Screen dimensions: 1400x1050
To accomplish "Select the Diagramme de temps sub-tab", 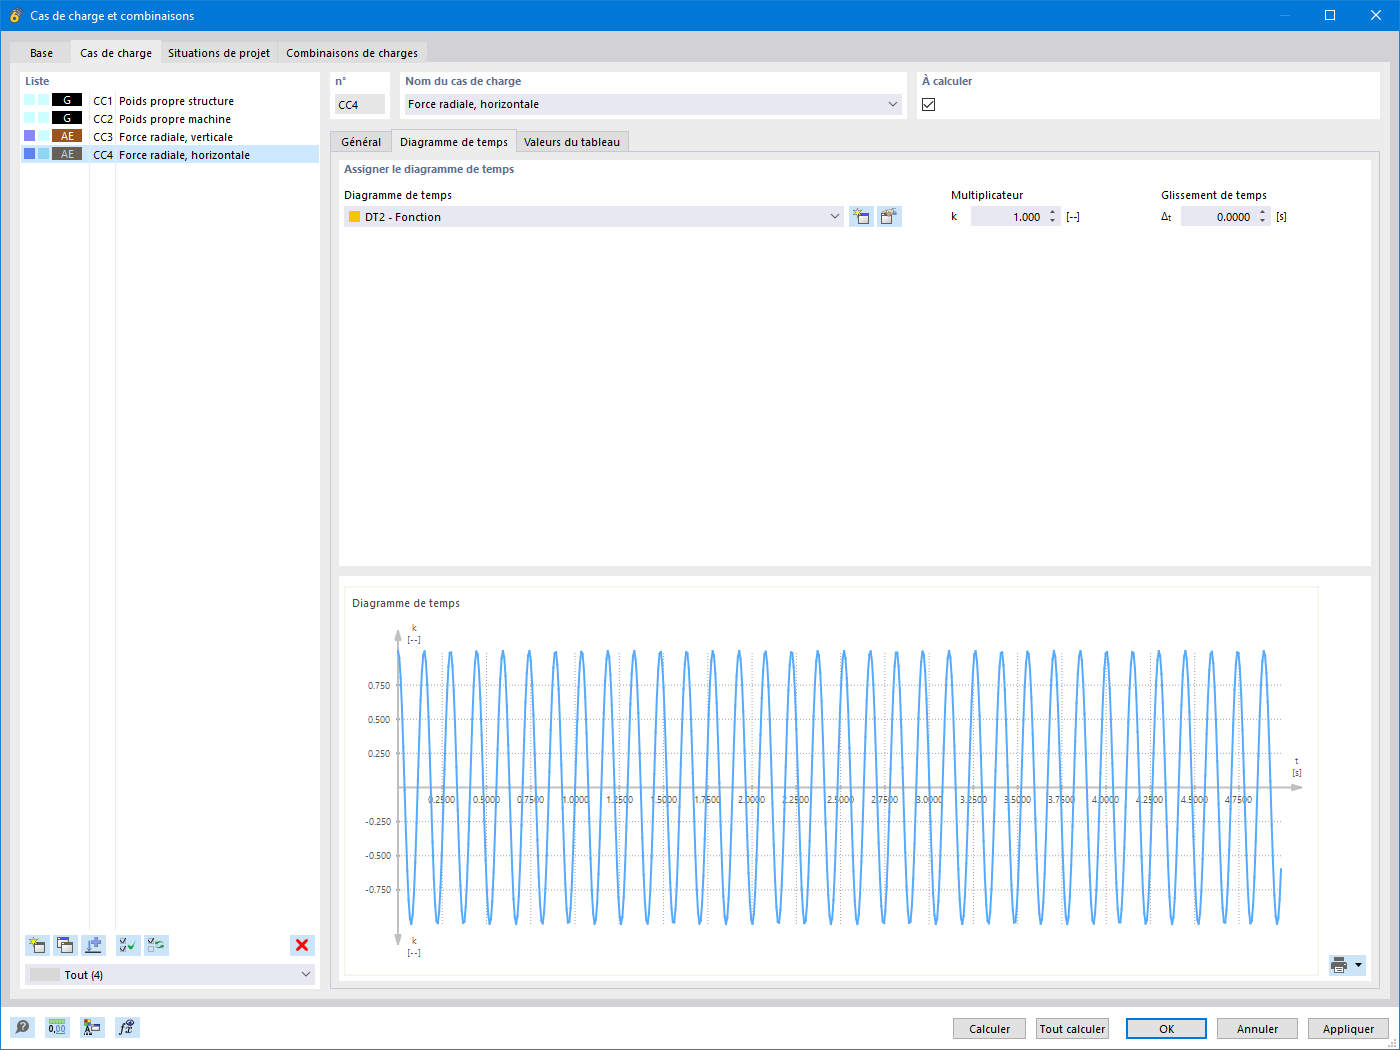I will coord(454,142).
